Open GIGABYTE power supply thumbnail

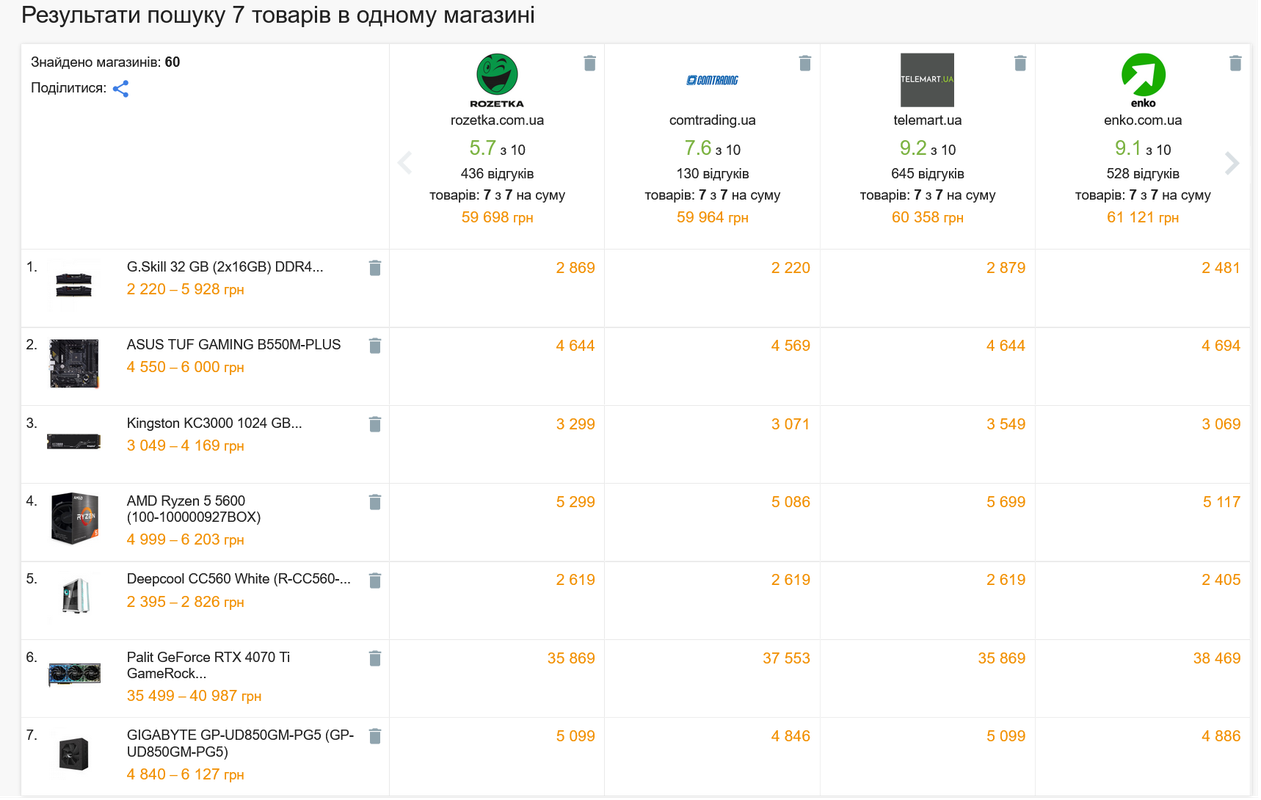74,753
